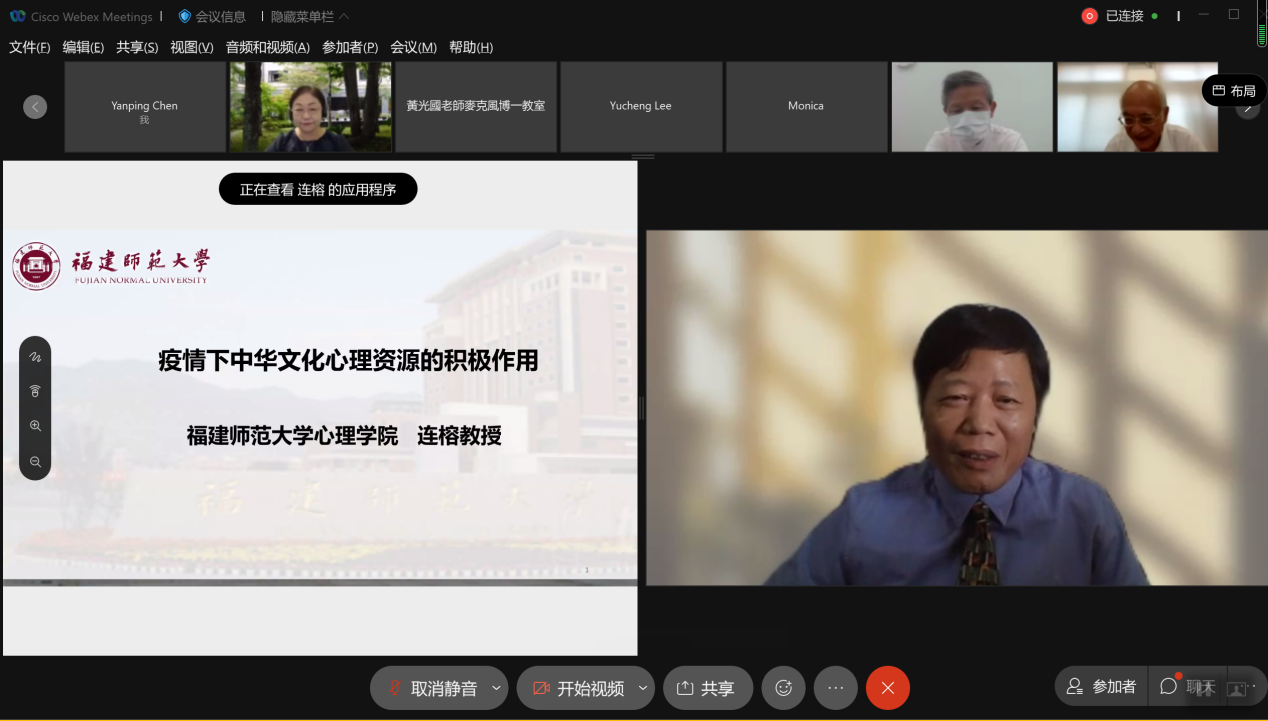The image size is (1268, 721).
Task: Select the annotate pen tool on slide toolbar
Action: 35,357
